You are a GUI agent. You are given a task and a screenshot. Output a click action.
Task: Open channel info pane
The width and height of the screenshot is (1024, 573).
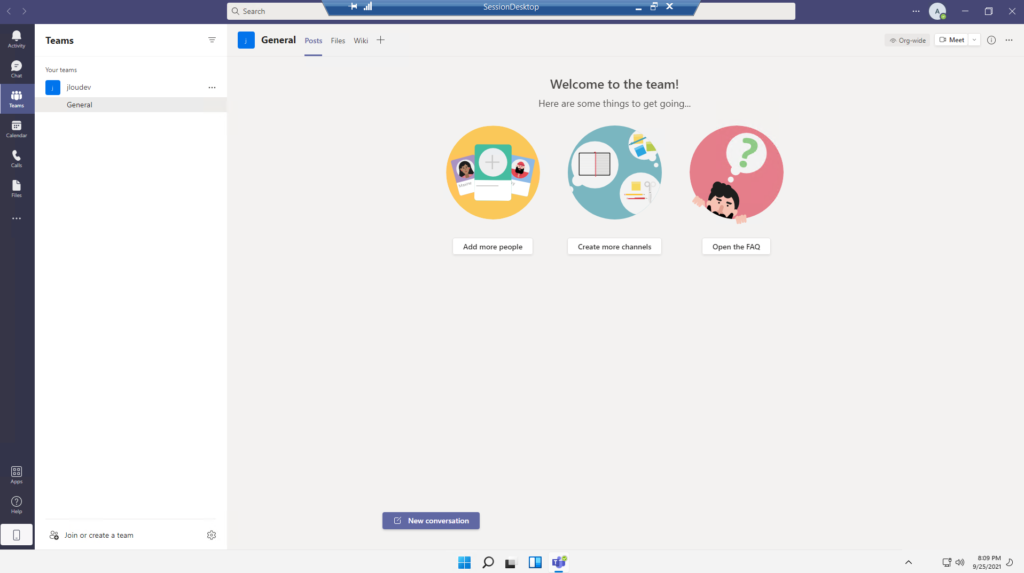click(x=991, y=40)
